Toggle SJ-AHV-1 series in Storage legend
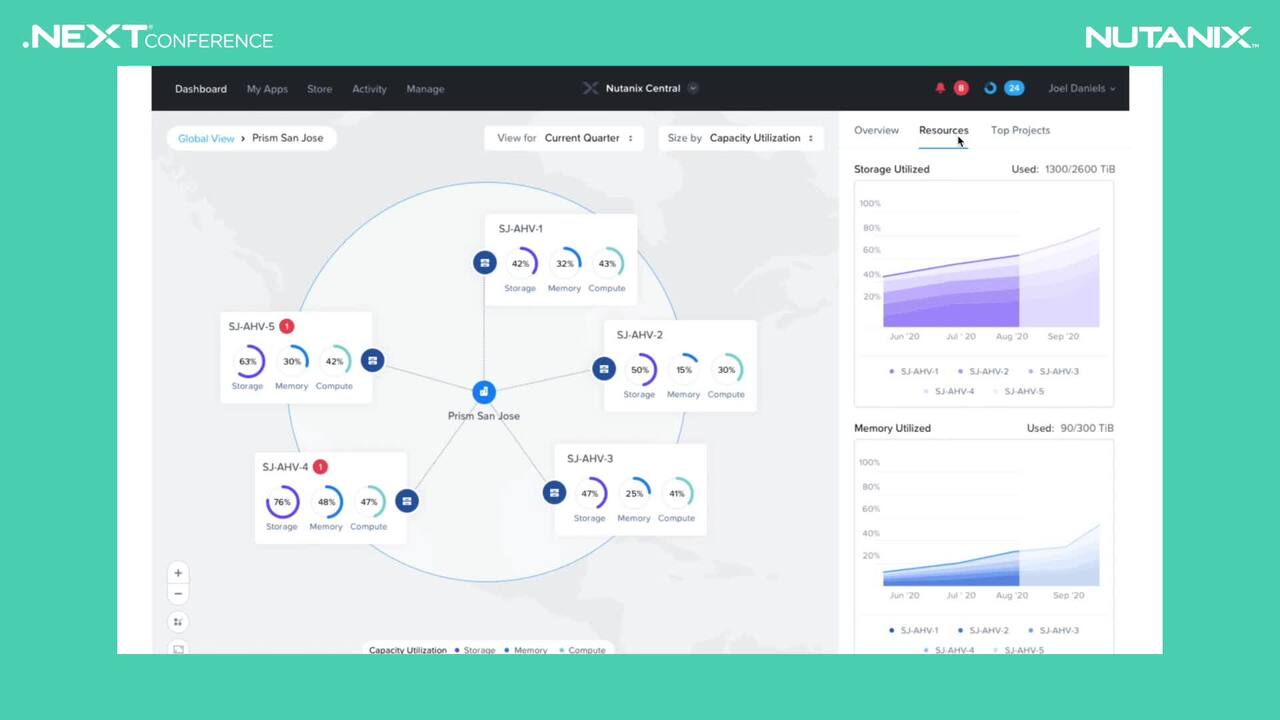 coord(914,372)
